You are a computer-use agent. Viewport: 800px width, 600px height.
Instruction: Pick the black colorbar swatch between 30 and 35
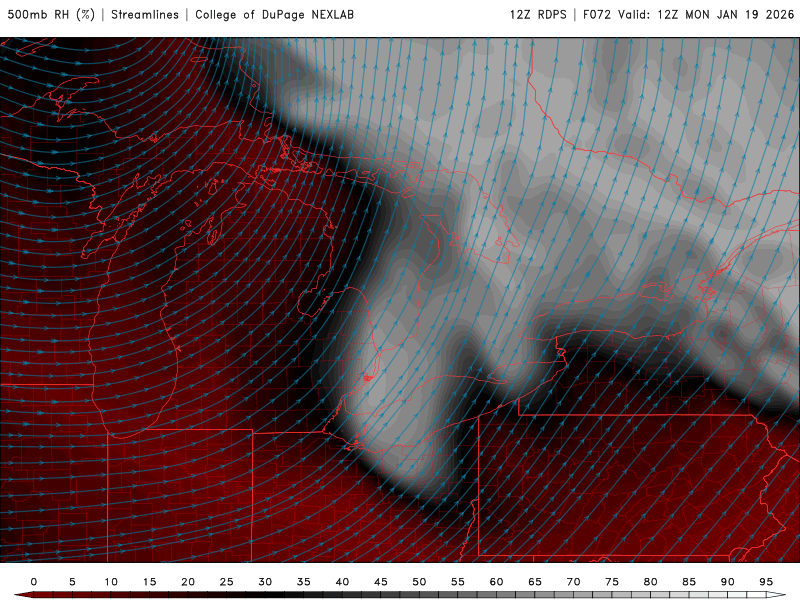(284, 595)
